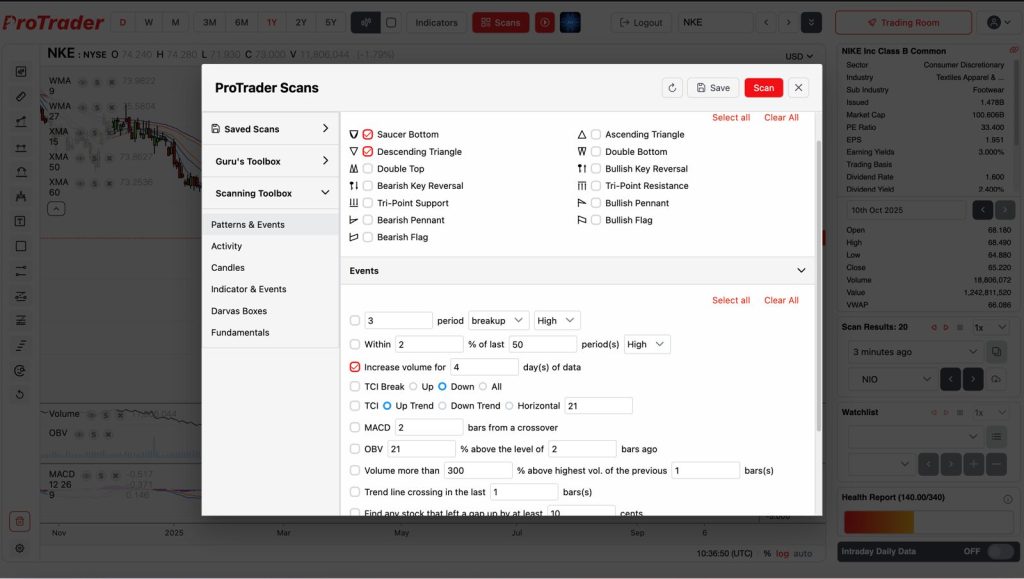The width and height of the screenshot is (1024, 579).
Task: Select the text tool icon in left sidebar
Action: 20,221
